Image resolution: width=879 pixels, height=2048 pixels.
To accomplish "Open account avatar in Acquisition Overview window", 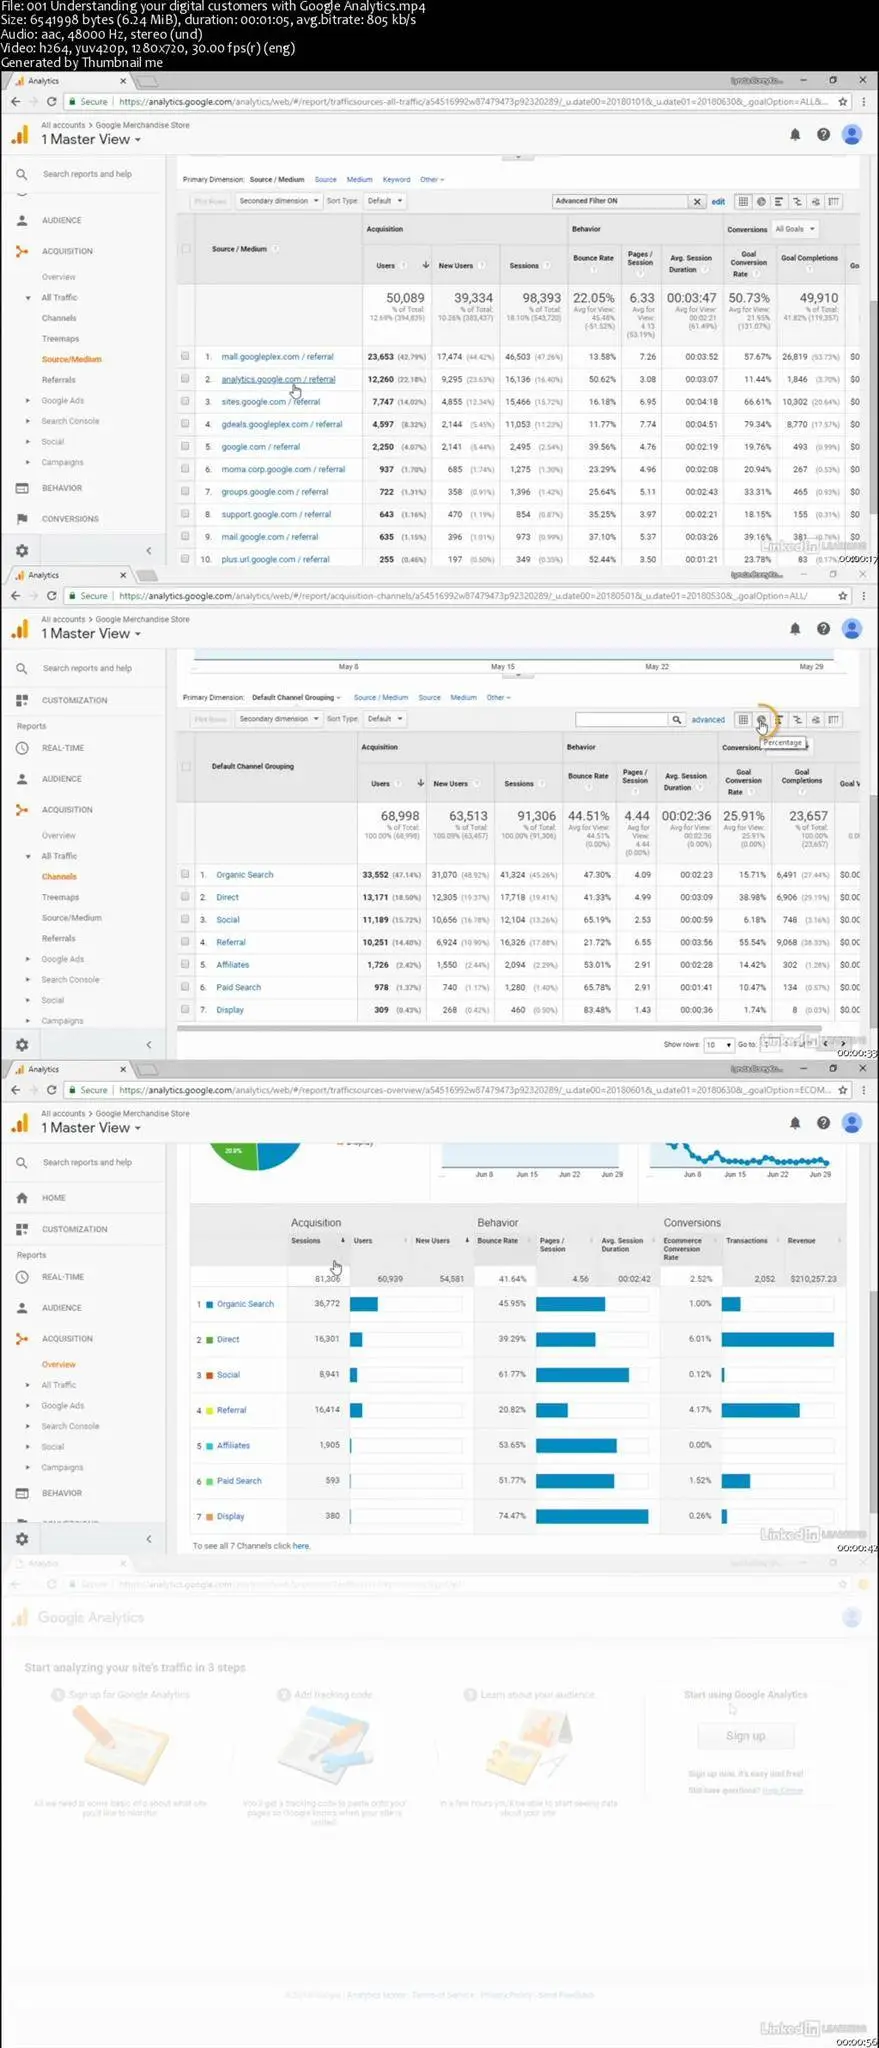I will tap(852, 1122).
